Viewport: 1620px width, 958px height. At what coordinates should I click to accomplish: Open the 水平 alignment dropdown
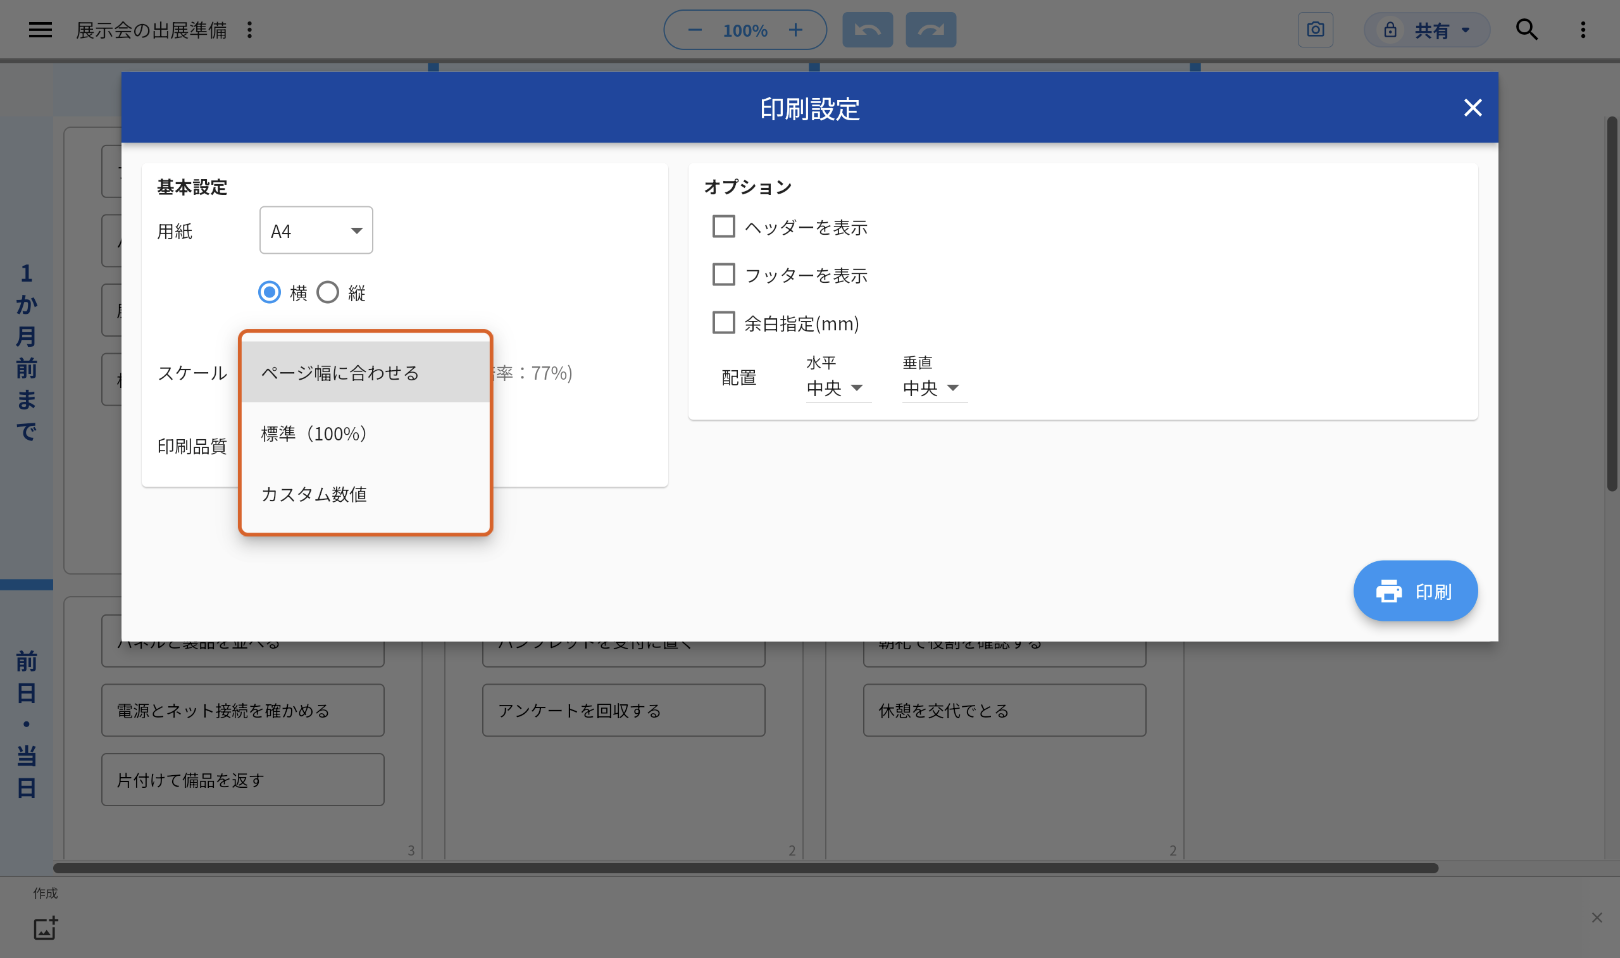click(838, 388)
